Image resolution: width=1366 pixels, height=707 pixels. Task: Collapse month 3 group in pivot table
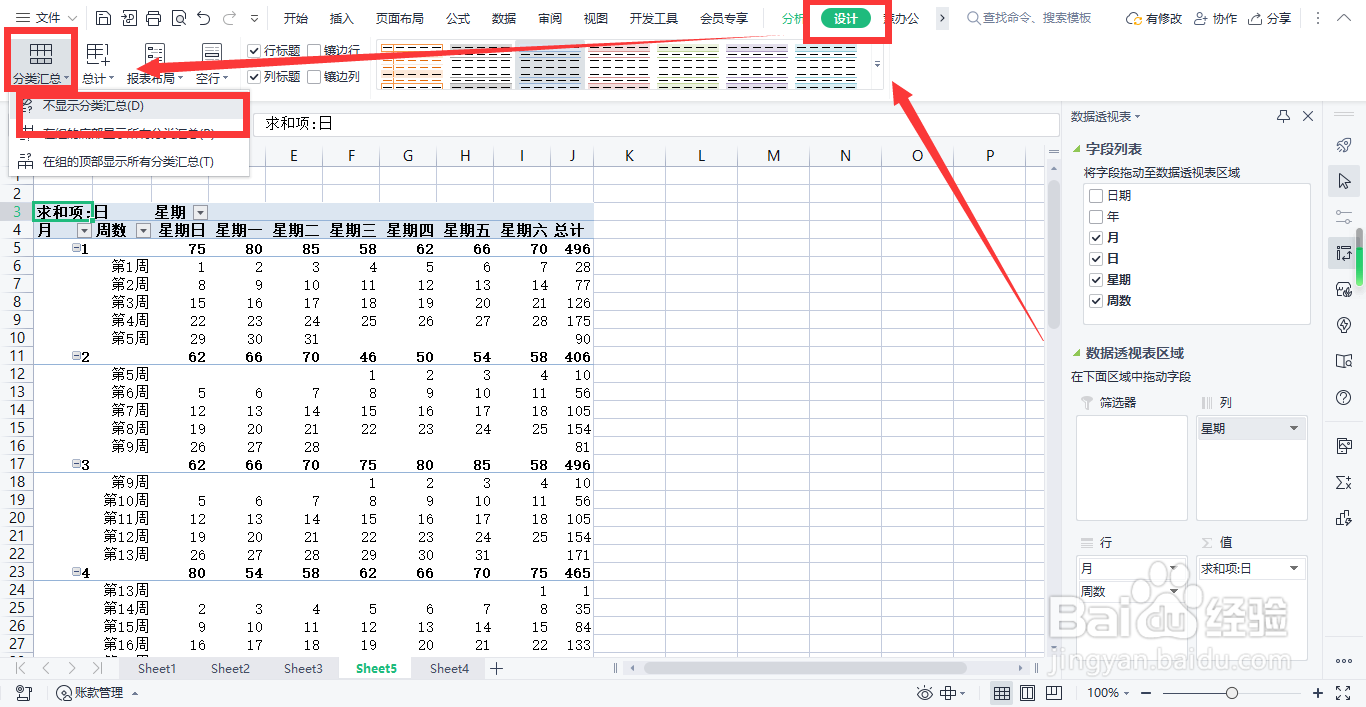(76, 464)
